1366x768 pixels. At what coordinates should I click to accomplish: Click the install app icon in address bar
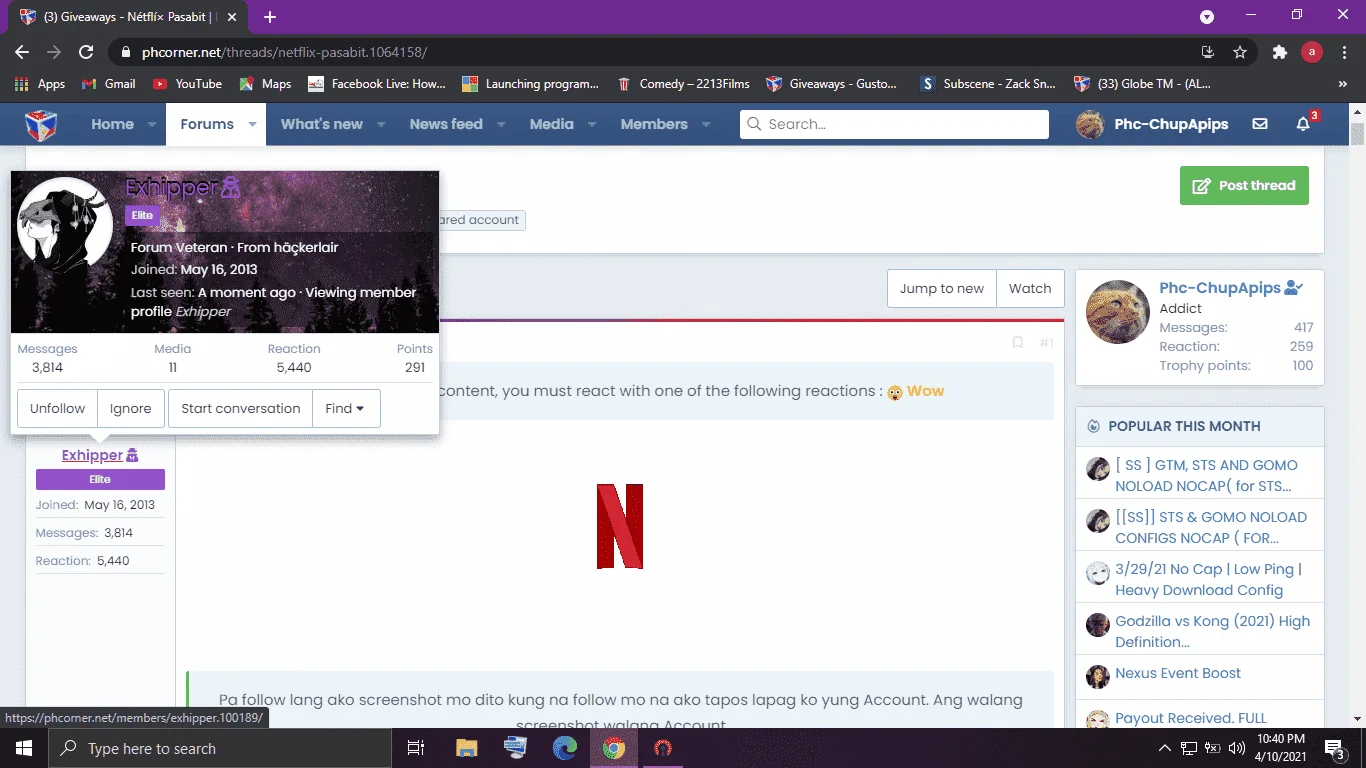click(1208, 52)
